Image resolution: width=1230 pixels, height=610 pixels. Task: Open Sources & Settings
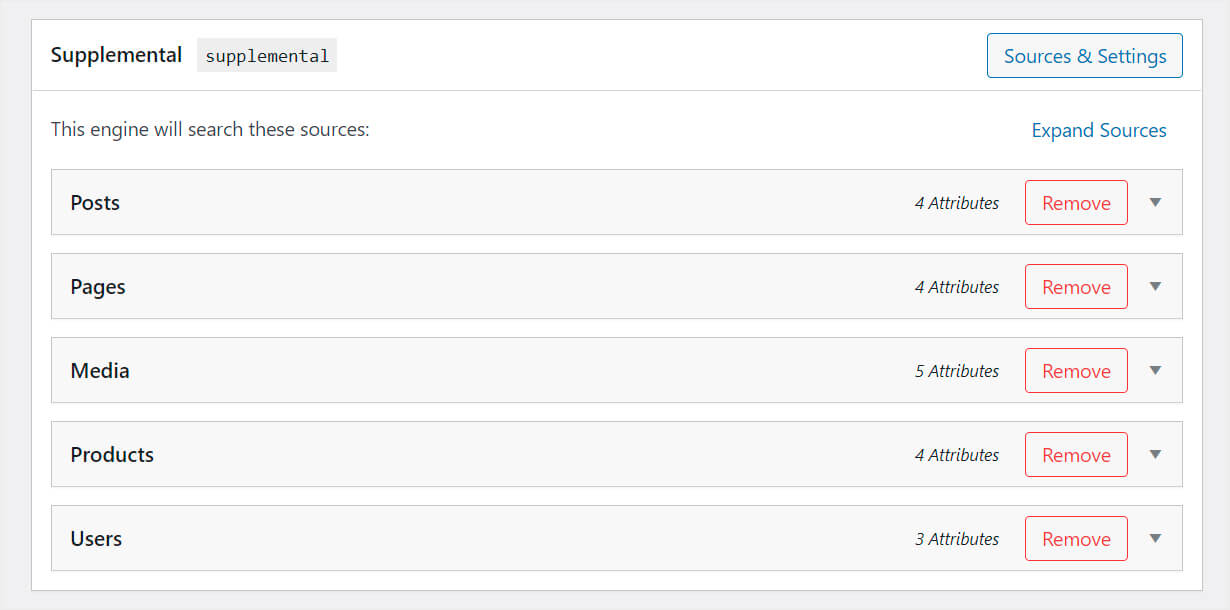coord(1084,56)
